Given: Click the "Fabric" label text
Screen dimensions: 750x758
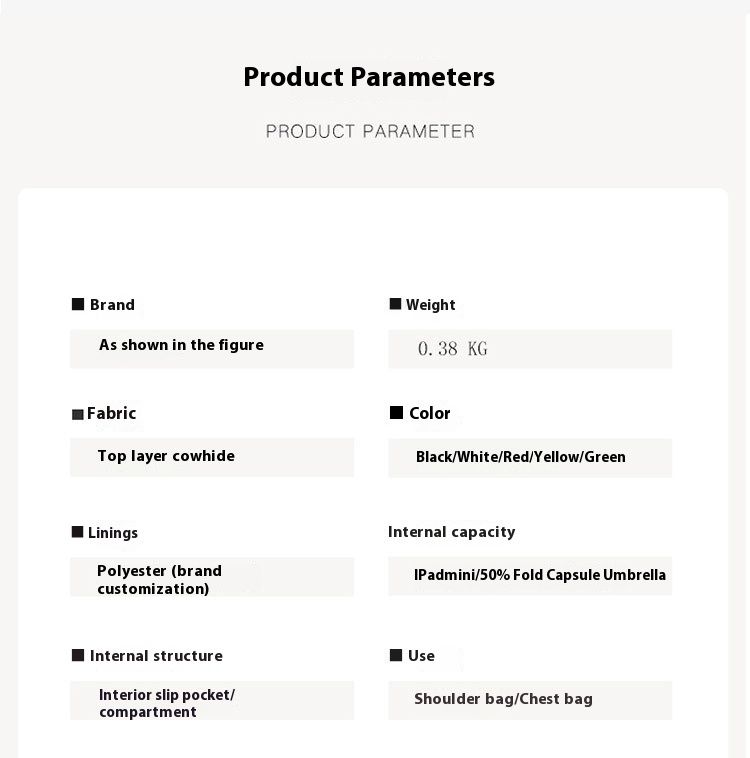Looking at the screenshot, I should (x=111, y=413).
